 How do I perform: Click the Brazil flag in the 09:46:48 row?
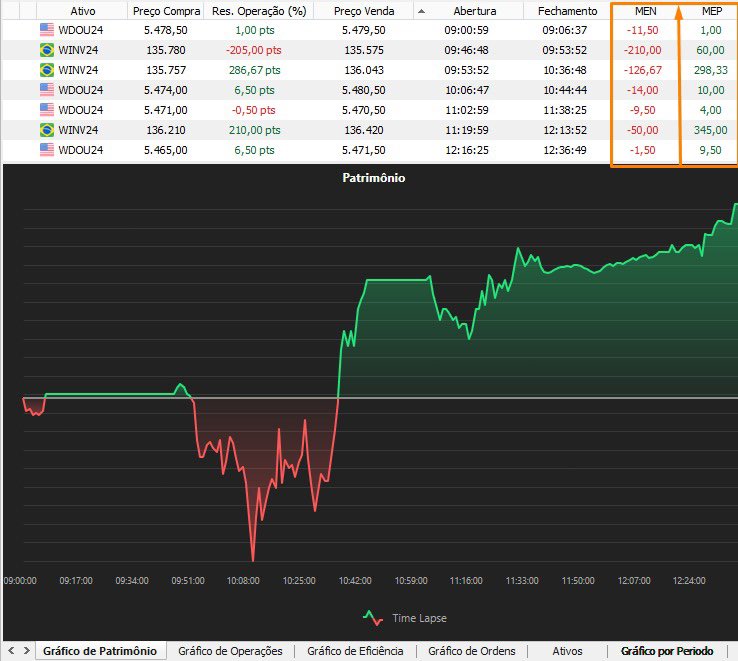click(x=47, y=50)
